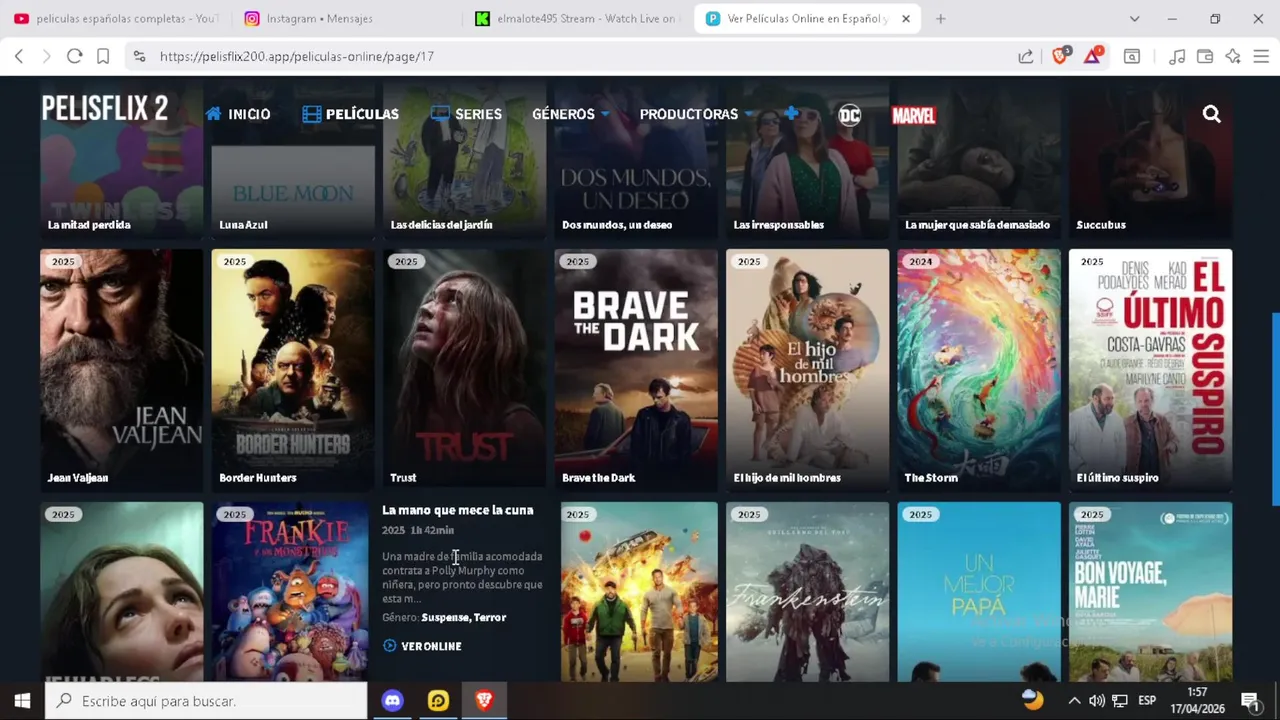Open site settings icon beside the URL
The height and width of the screenshot is (720, 1280).
point(139,57)
